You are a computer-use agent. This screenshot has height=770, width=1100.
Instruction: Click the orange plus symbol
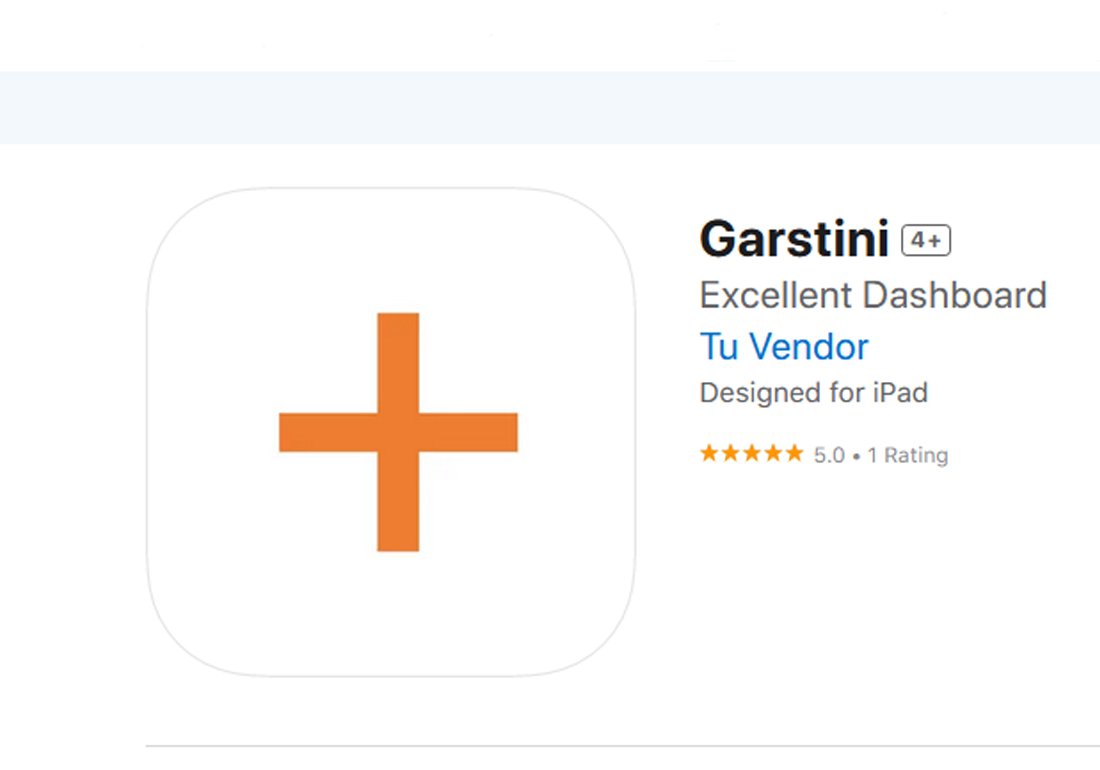pos(398,432)
